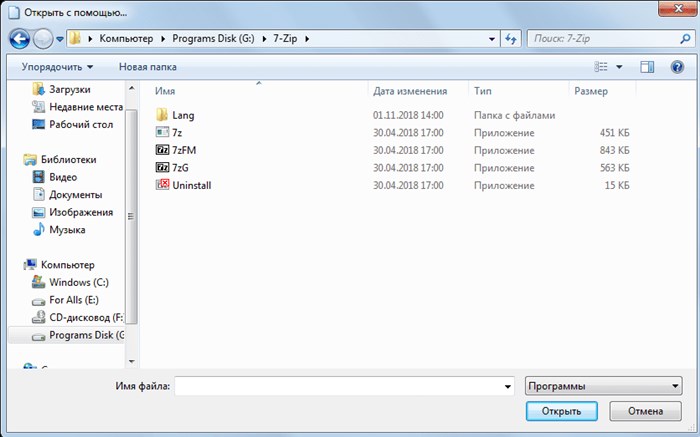Click 'Компьютер' in the address breadcrumb
This screenshot has width=700, height=437.
[x=126, y=39]
